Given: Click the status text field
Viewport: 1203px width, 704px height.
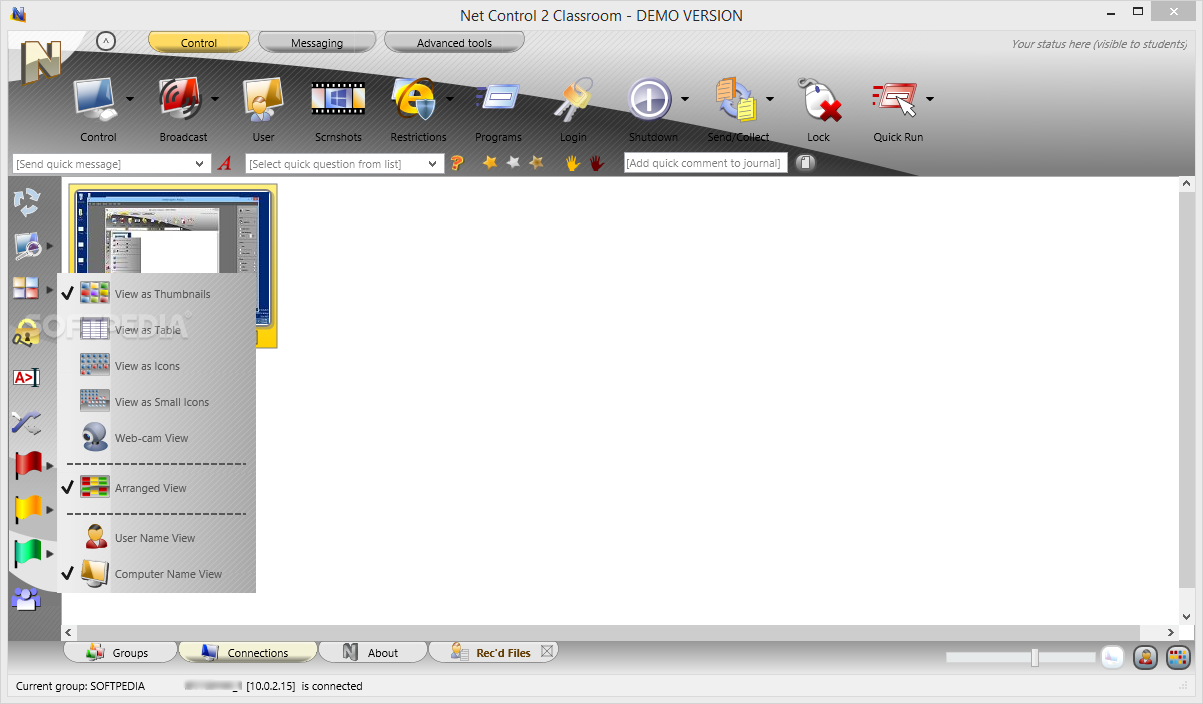Looking at the screenshot, I should [x=1098, y=43].
